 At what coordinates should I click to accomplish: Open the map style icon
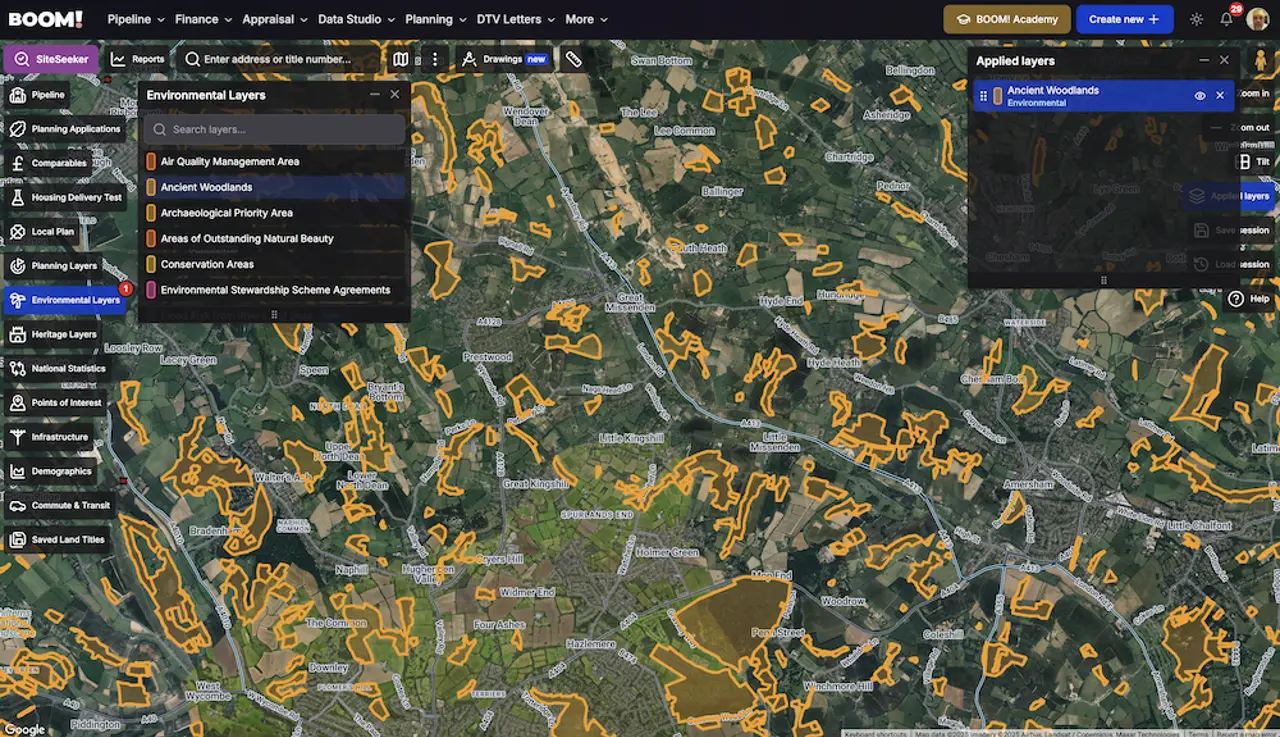point(400,59)
